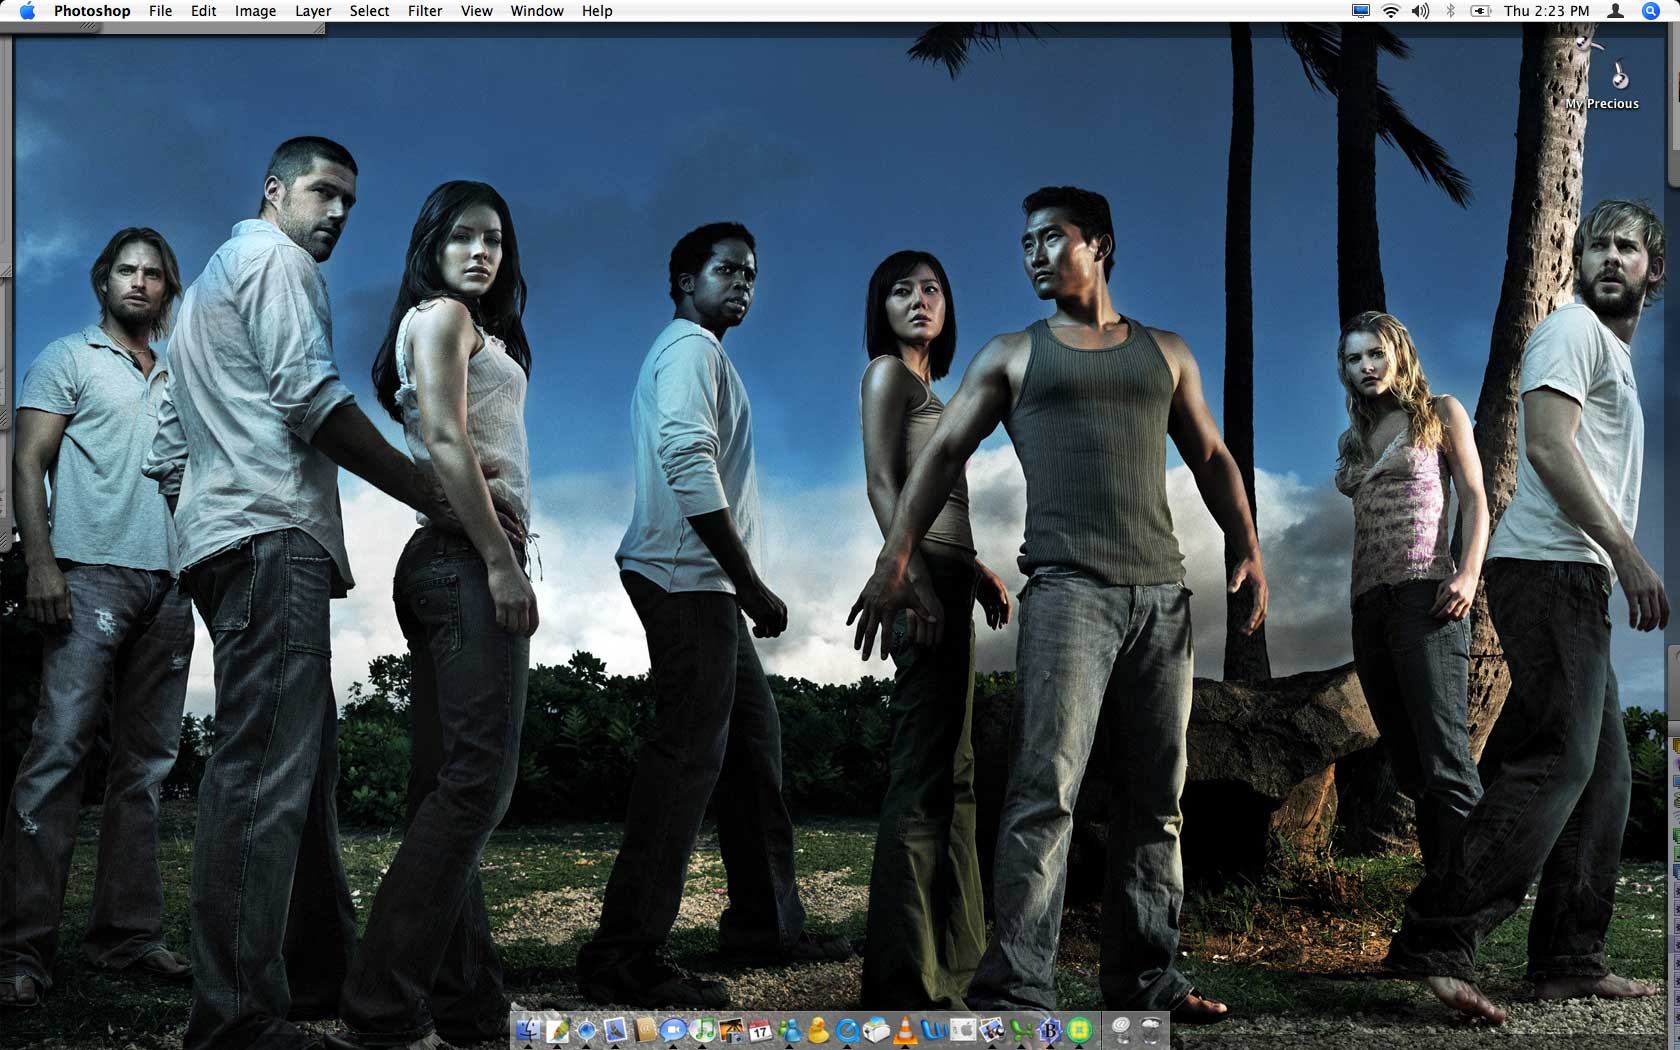Open the Photoshop application menu
This screenshot has height=1050, width=1680.
pos(92,11)
